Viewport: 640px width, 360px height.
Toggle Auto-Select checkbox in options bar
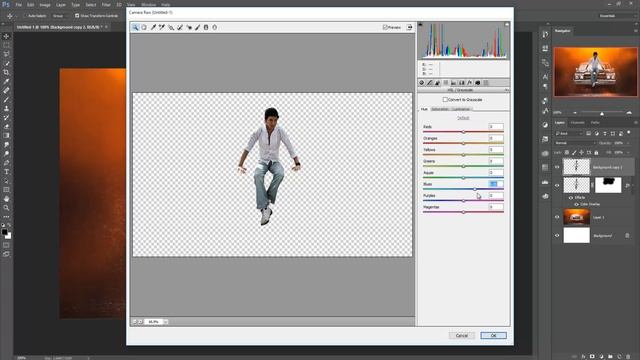point(24,16)
